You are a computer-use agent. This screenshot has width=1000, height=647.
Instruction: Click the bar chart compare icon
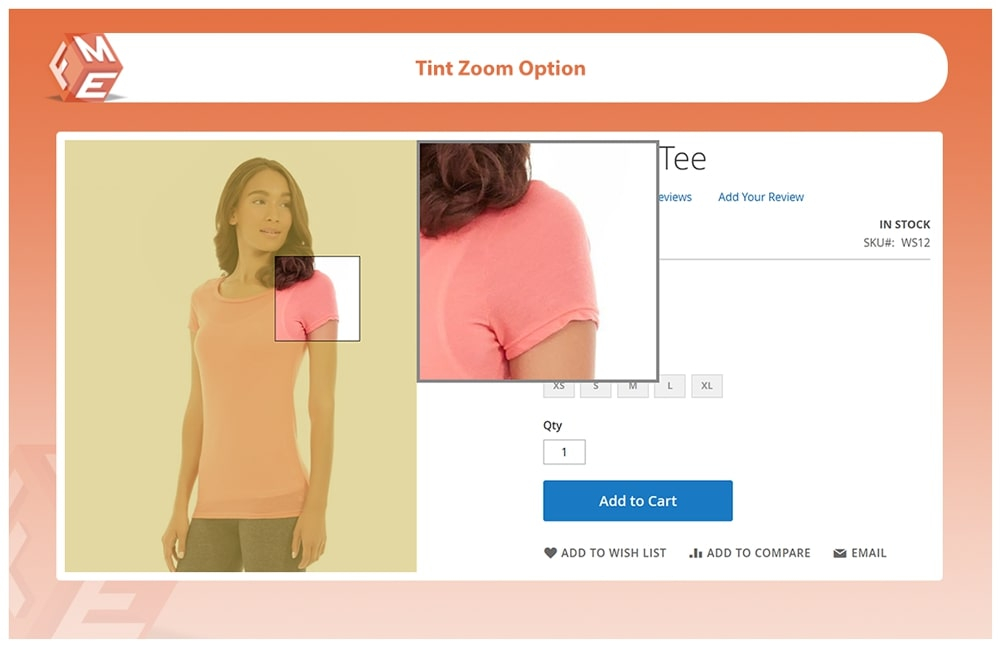[695, 553]
